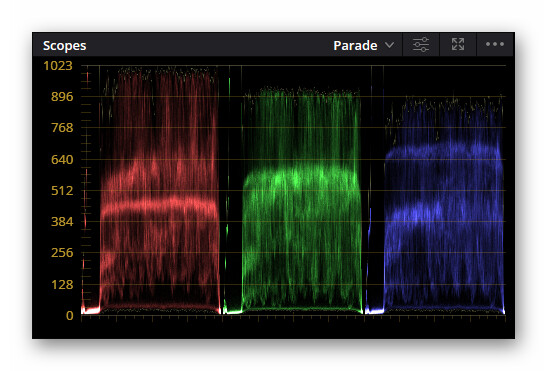Expand scopes to floating window icon

(x=458, y=44)
